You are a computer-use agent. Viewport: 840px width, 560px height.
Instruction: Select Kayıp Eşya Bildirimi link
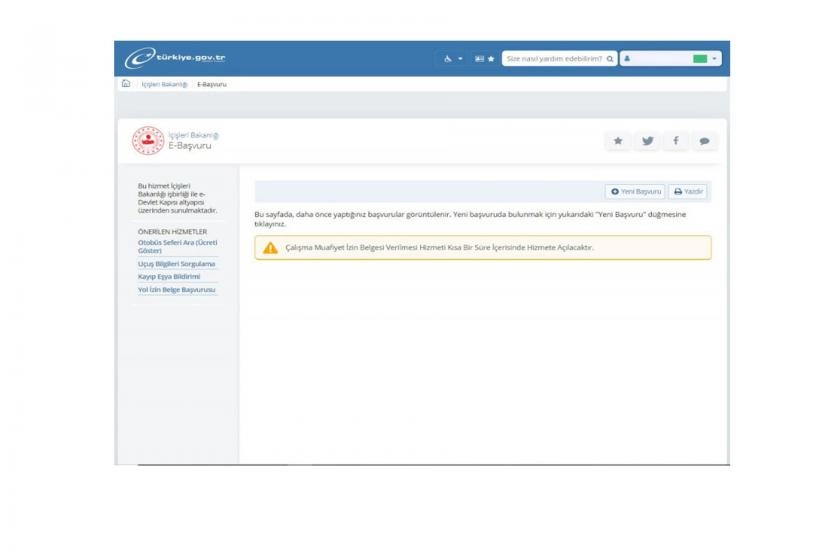click(x=169, y=276)
